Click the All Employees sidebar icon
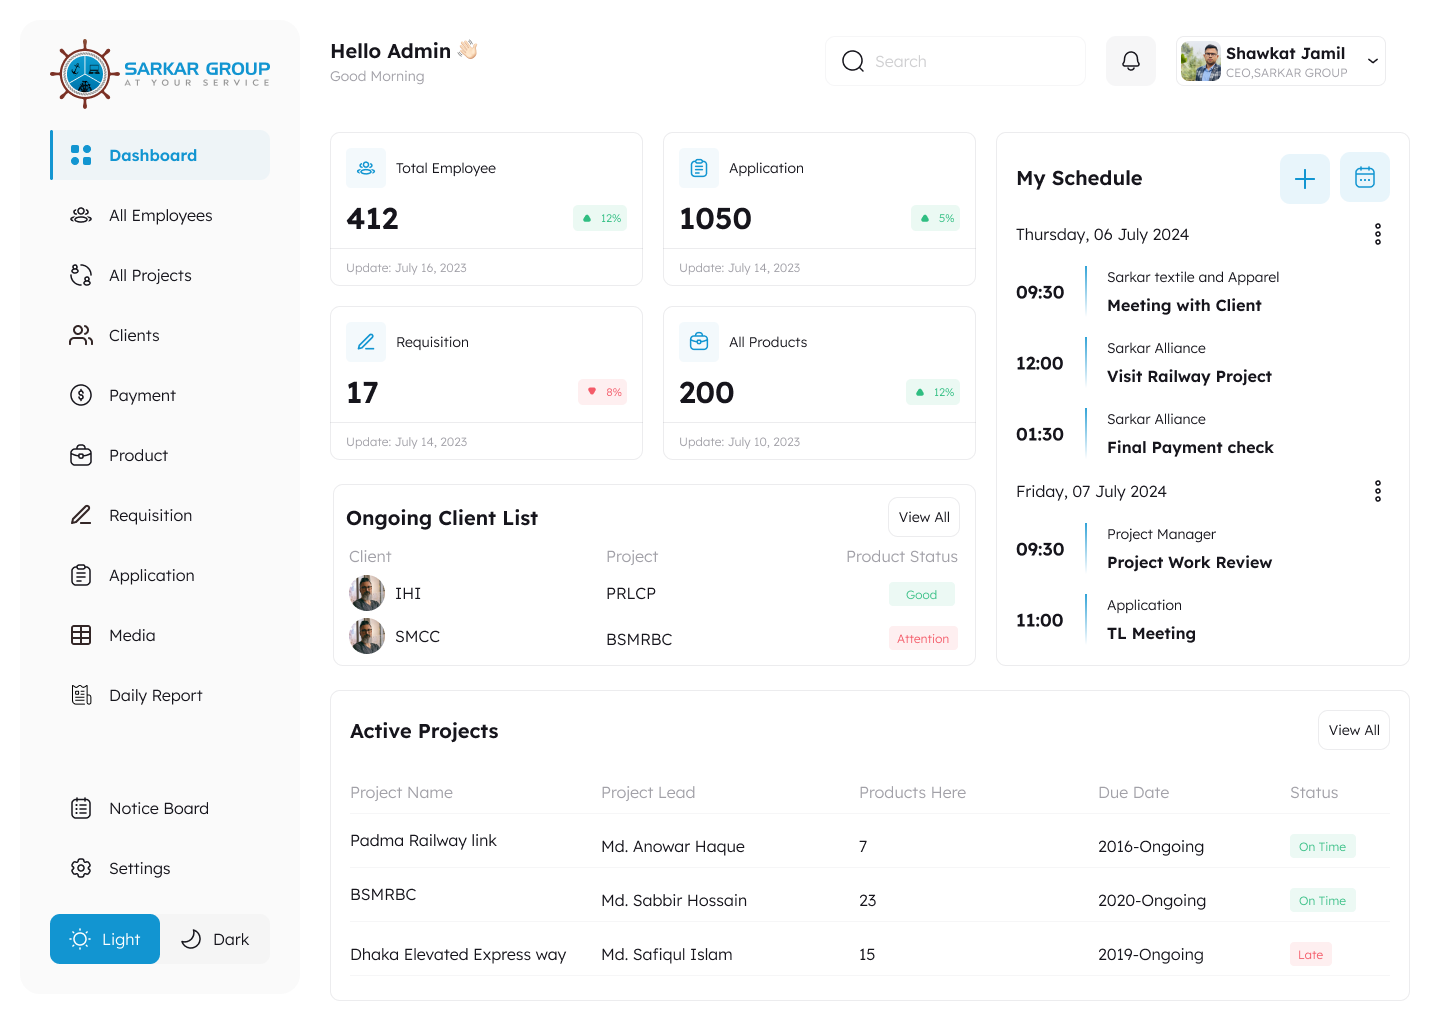The height and width of the screenshot is (1024, 1440). (81, 215)
